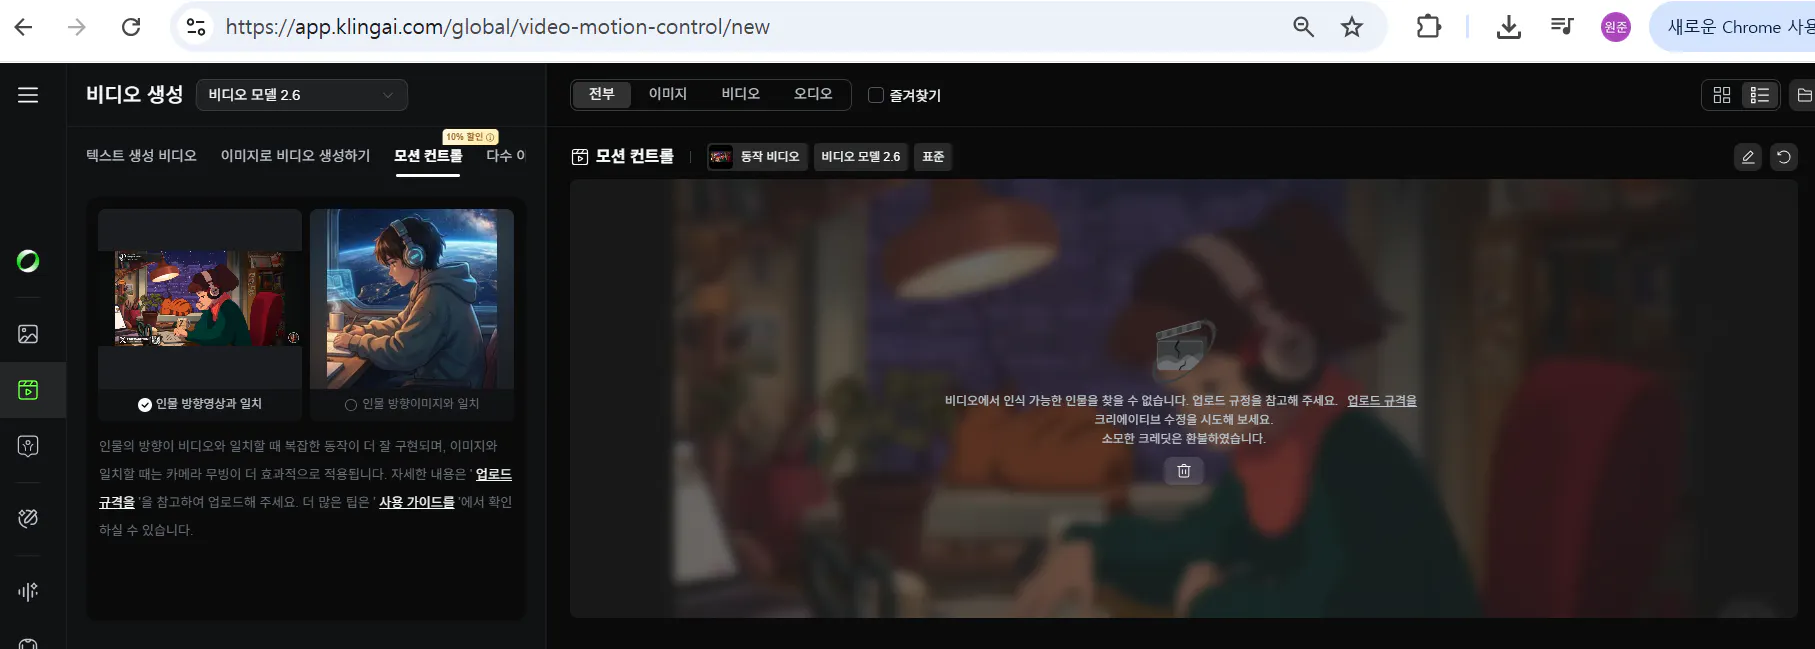Image resolution: width=1815 pixels, height=649 pixels.
Task: Select the video generation sidebar icon
Action: click(28, 390)
